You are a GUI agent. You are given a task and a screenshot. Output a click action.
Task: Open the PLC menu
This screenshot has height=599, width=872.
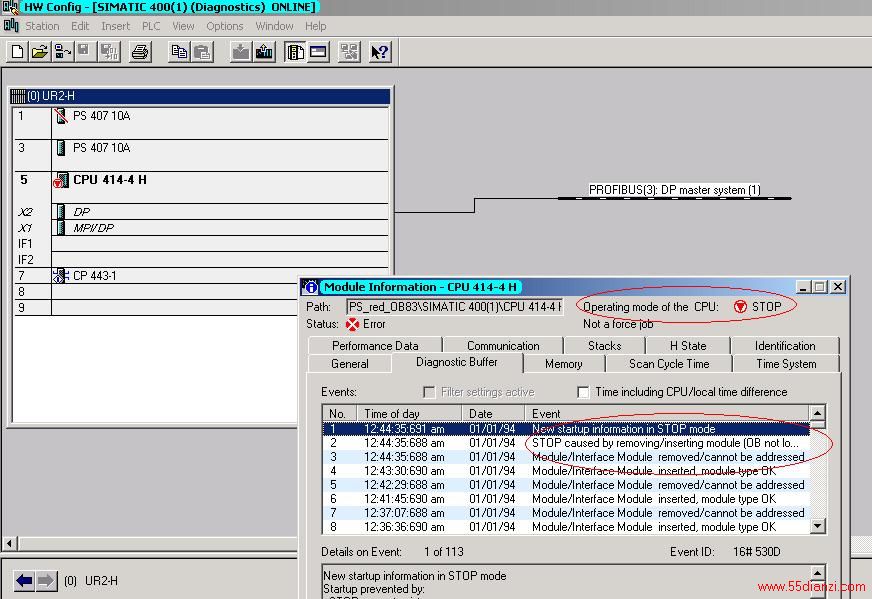coord(151,26)
